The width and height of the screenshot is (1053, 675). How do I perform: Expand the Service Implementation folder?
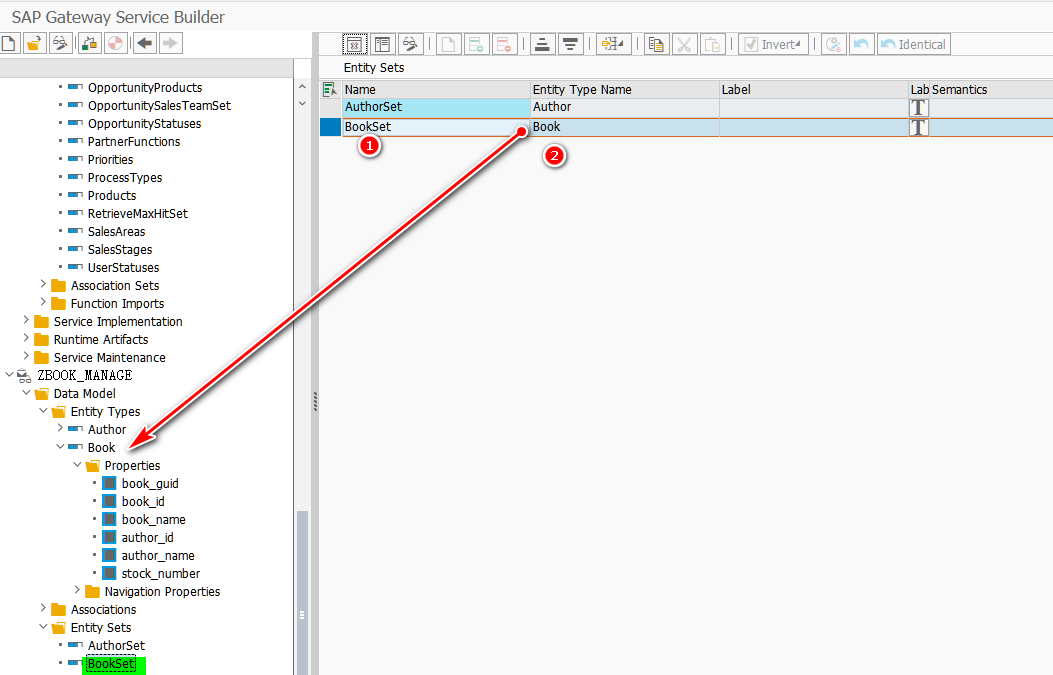click(x=26, y=320)
